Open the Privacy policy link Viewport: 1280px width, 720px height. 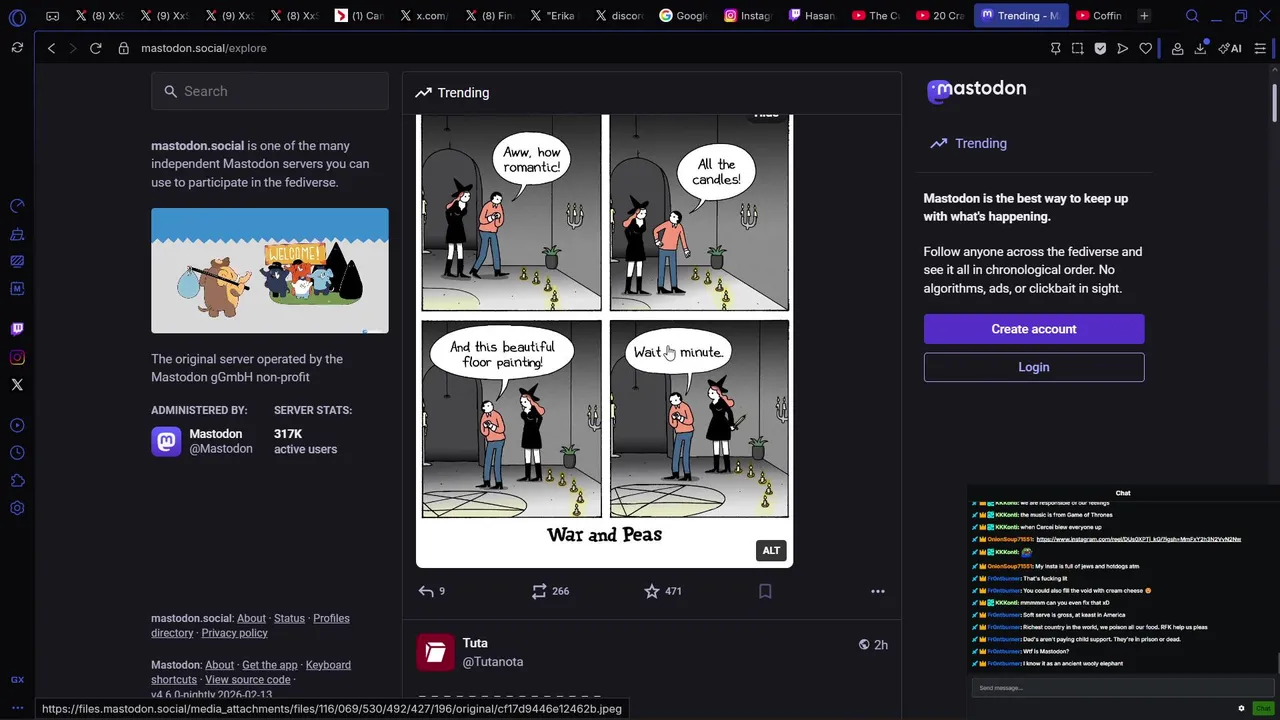point(234,633)
